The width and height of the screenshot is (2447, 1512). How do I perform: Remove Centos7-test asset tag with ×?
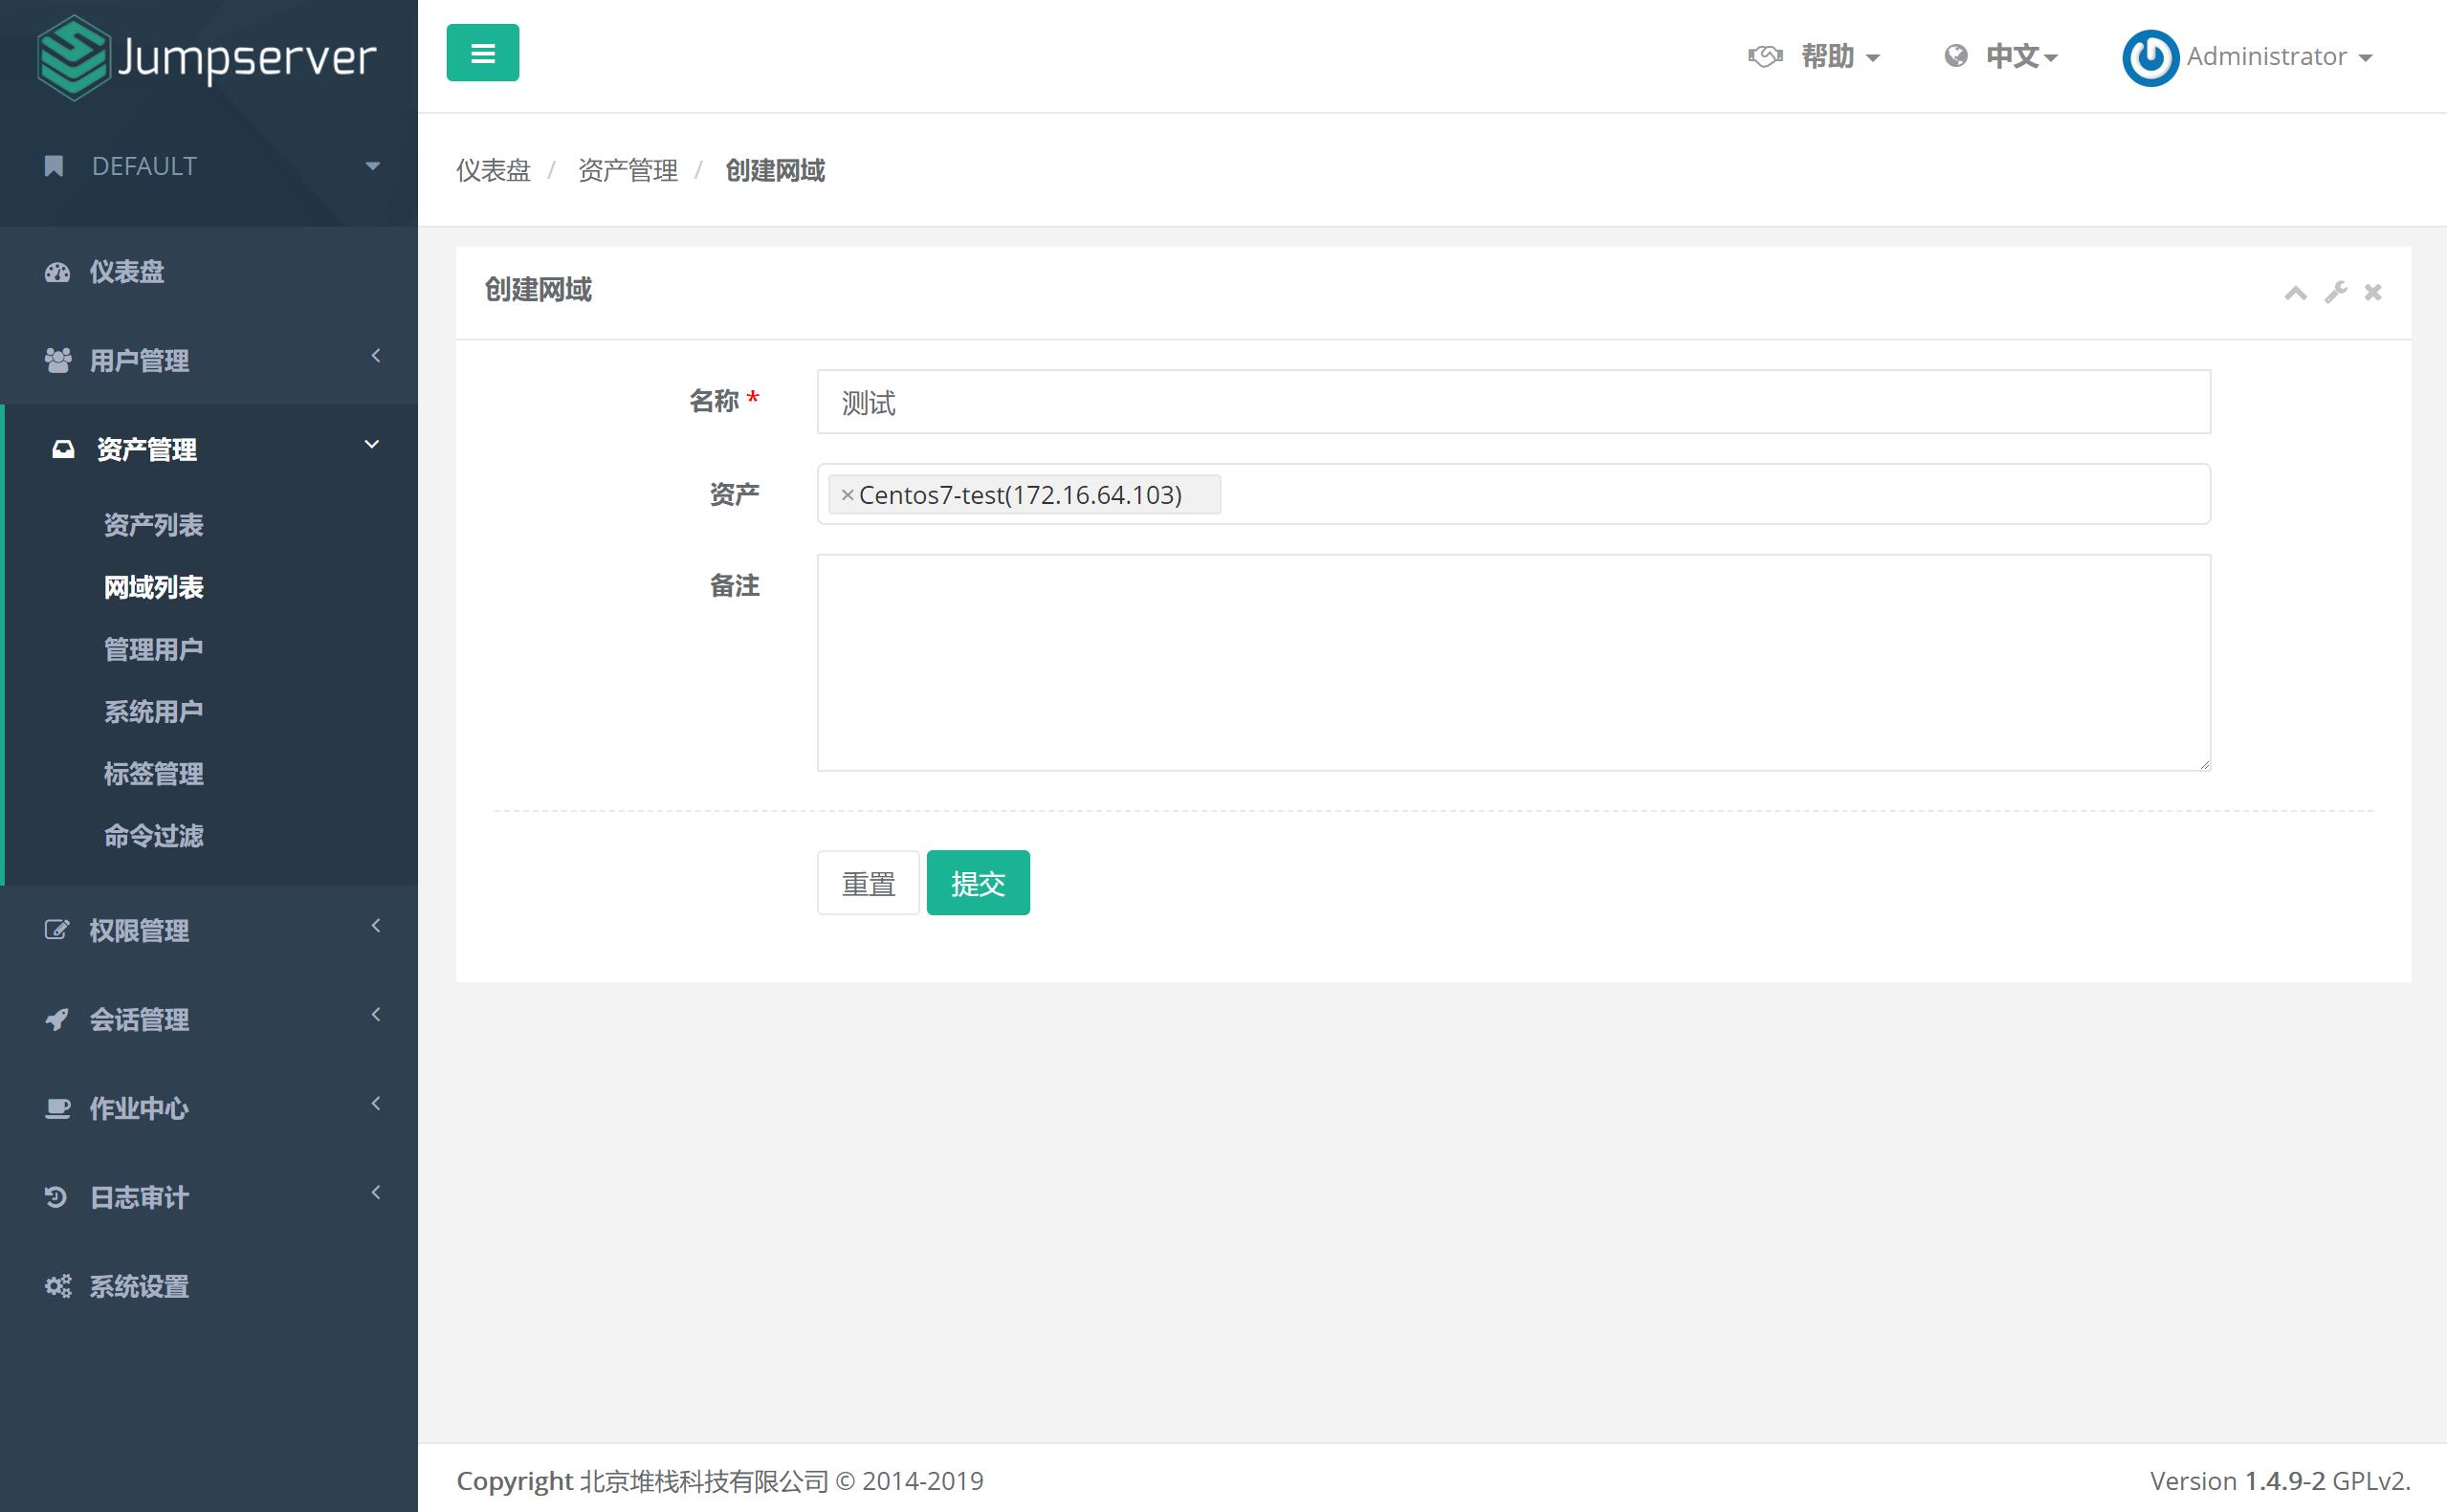tap(847, 495)
